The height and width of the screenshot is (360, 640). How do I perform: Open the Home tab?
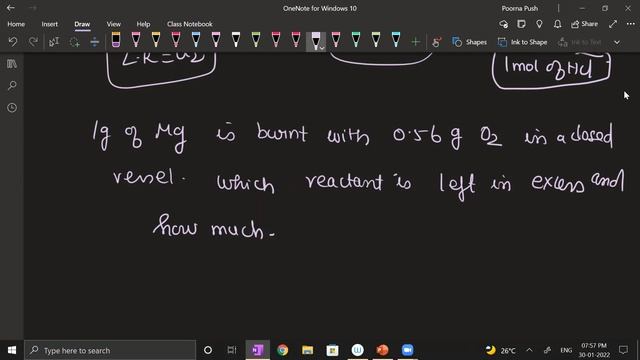16,24
